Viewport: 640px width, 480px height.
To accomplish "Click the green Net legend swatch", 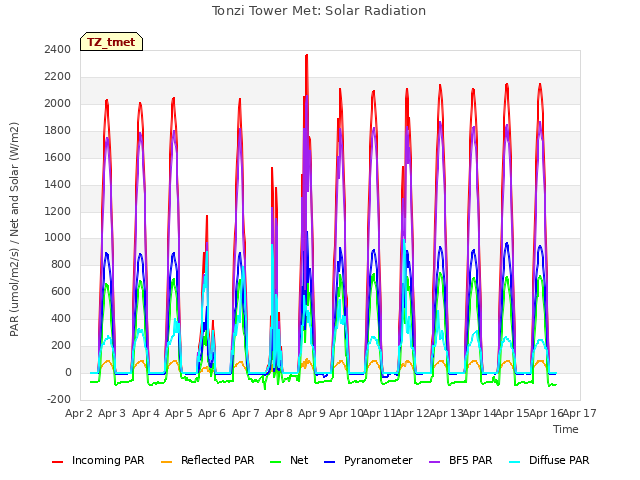I will [x=276, y=461].
